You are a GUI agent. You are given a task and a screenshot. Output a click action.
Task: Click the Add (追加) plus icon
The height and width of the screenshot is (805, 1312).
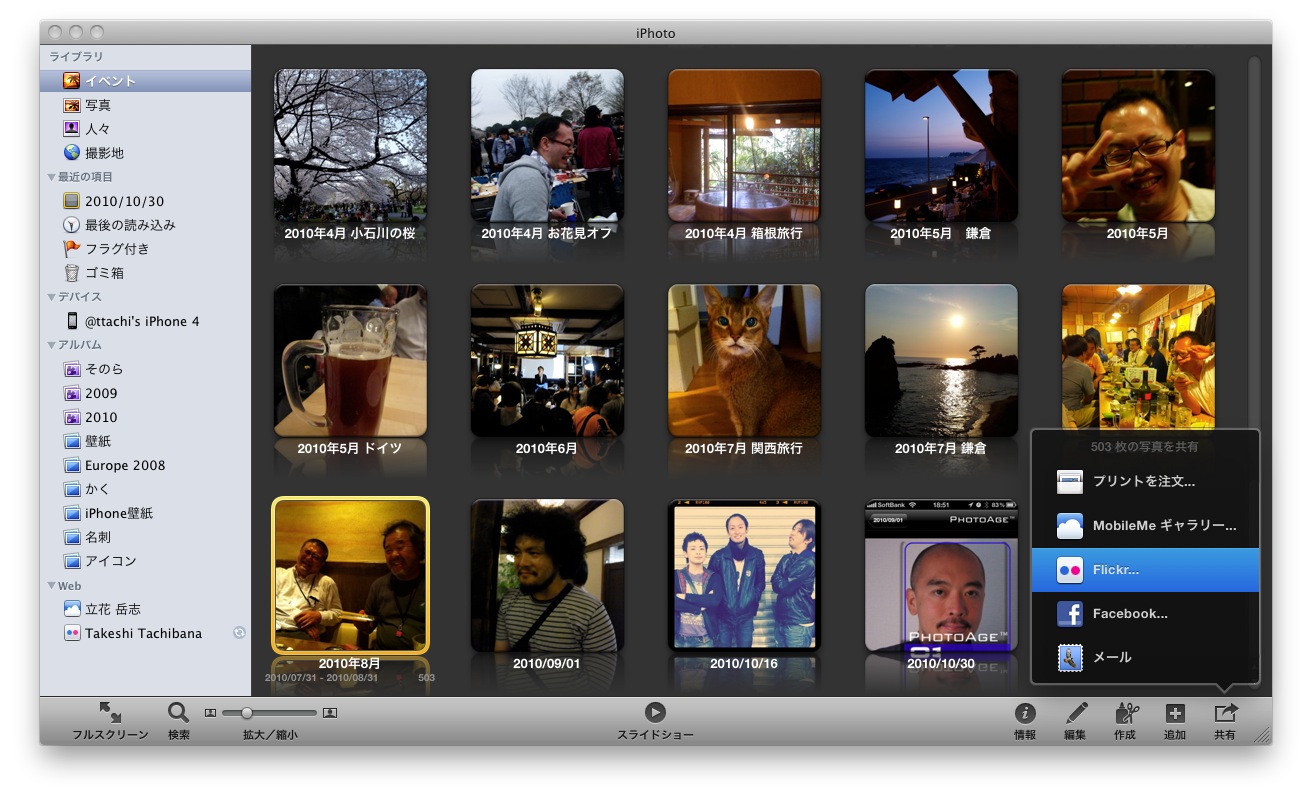1175,713
